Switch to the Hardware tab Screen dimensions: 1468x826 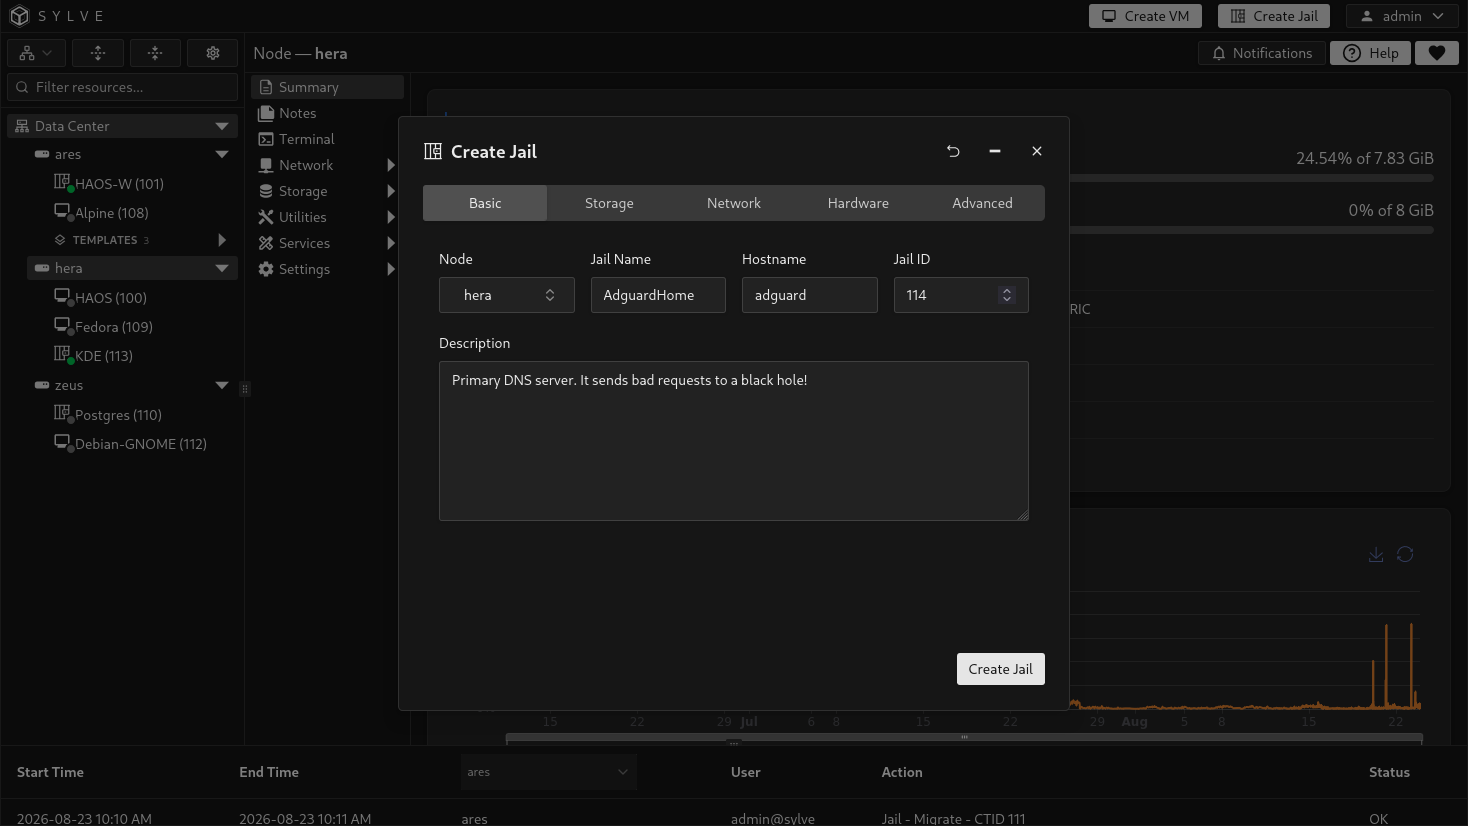(x=858, y=203)
